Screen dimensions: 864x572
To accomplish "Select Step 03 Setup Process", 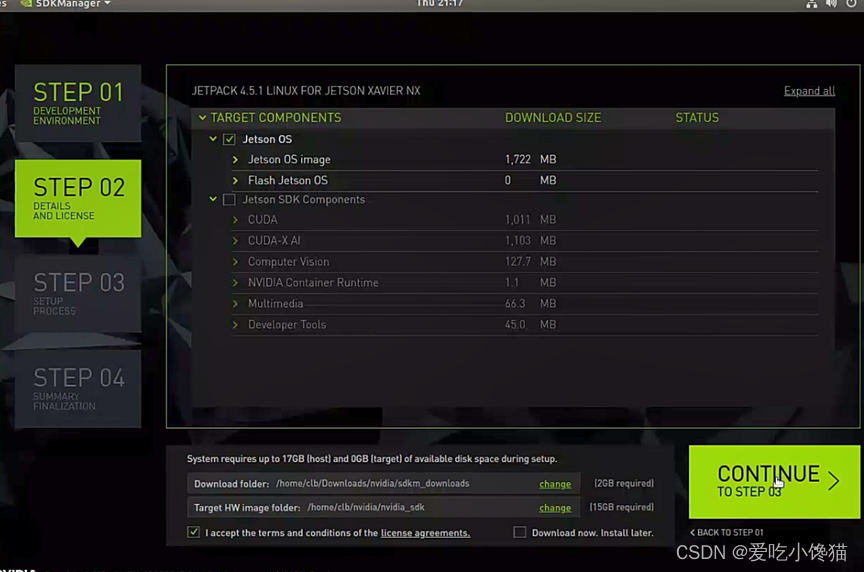I will point(78,293).
